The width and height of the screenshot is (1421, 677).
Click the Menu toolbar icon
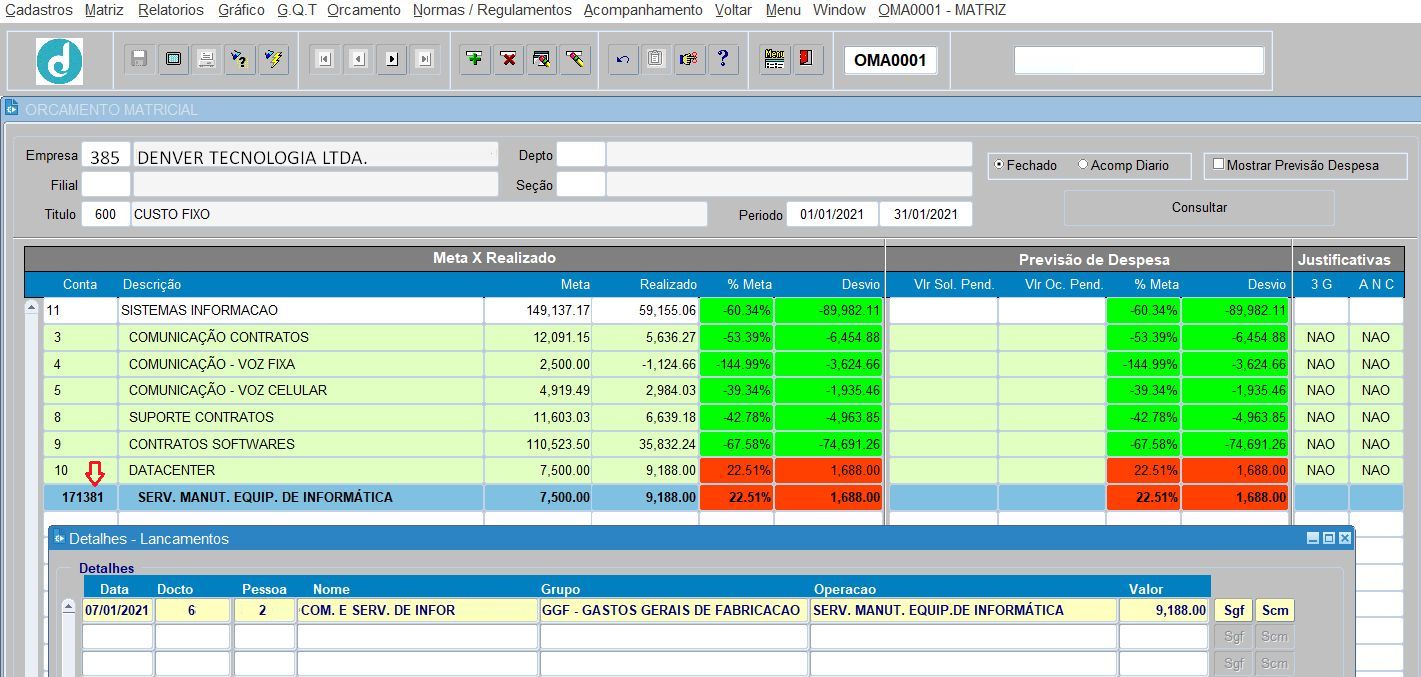point(773,59)
